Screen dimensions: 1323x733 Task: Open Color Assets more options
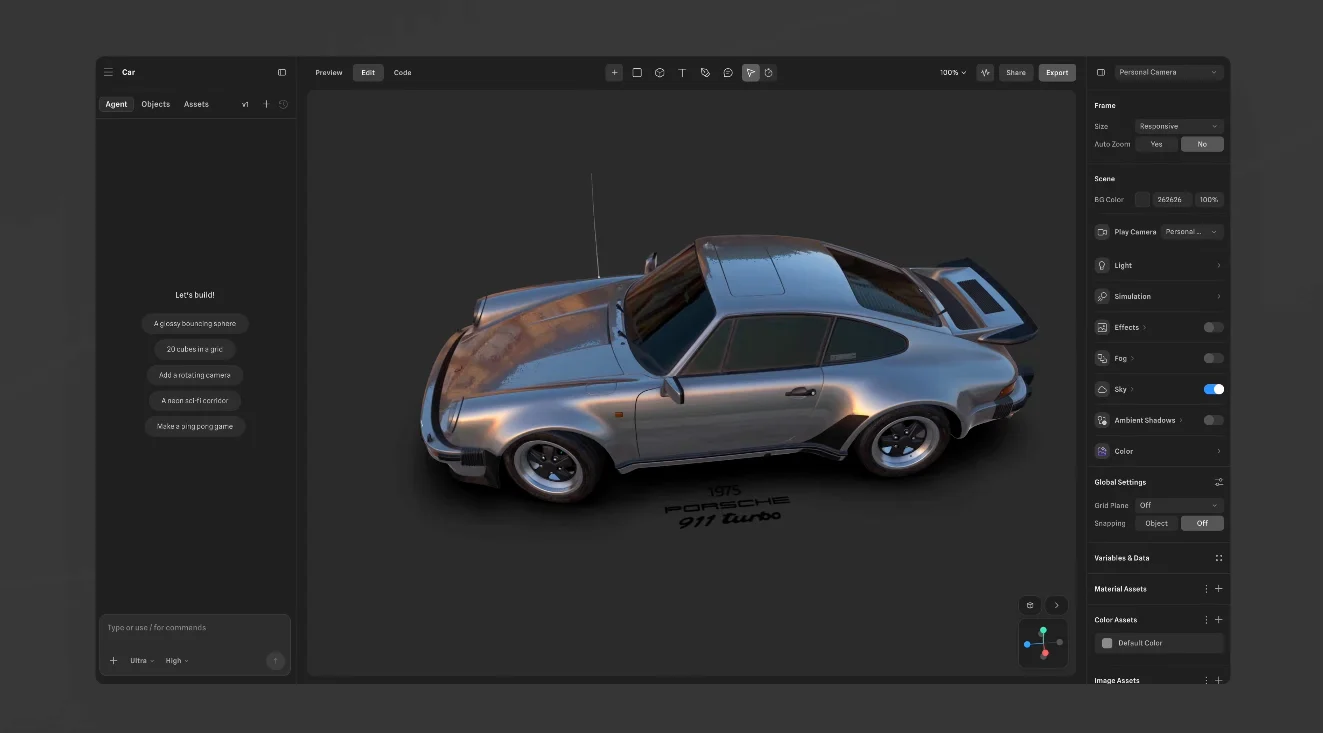(1206, 620)
